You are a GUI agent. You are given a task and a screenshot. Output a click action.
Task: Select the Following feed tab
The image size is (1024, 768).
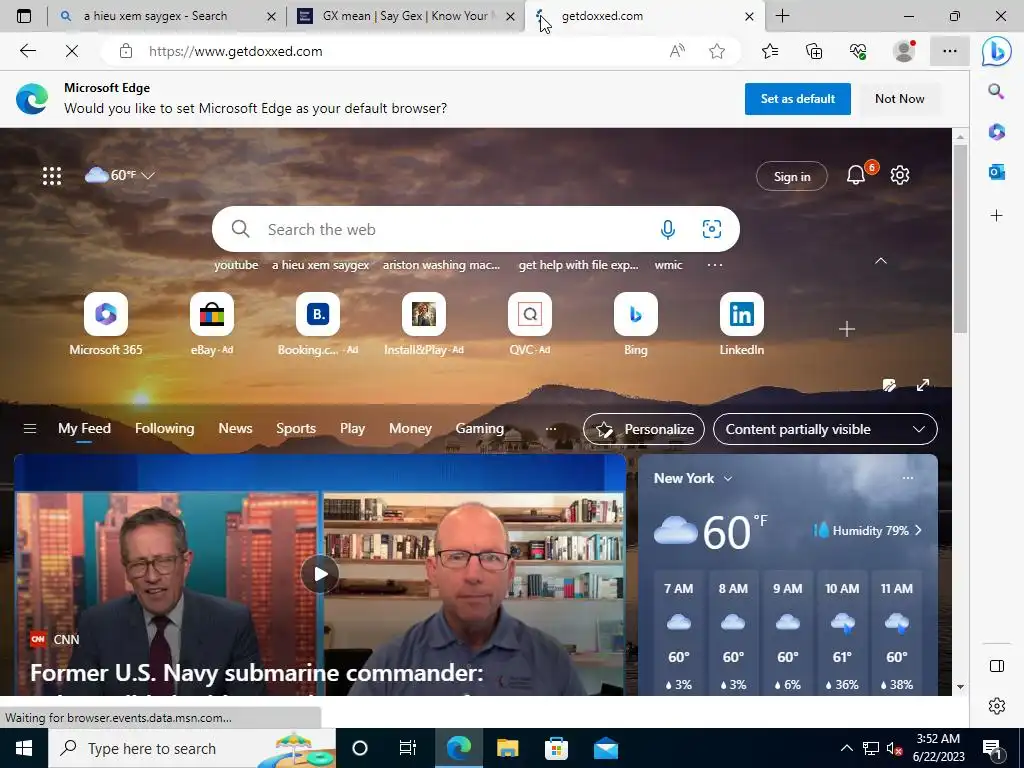(x=165, y=428)
